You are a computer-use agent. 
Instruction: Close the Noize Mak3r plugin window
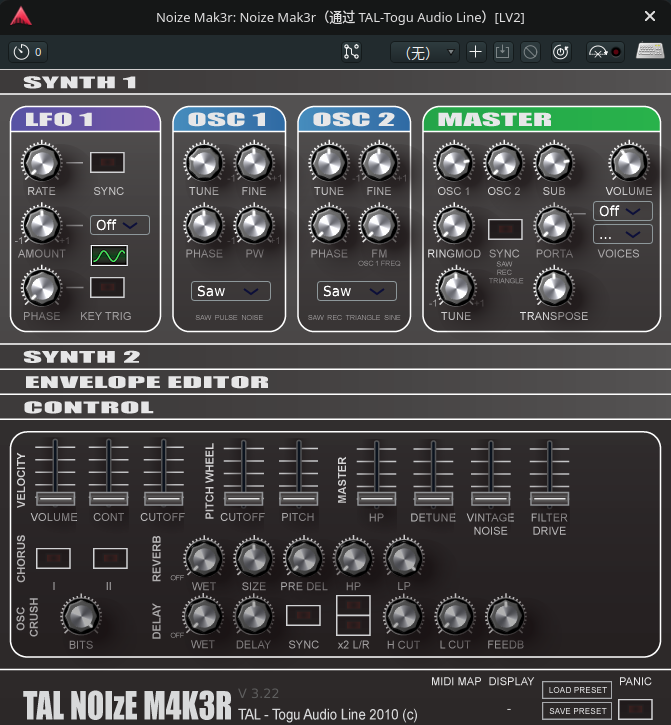tap(650, 16)
